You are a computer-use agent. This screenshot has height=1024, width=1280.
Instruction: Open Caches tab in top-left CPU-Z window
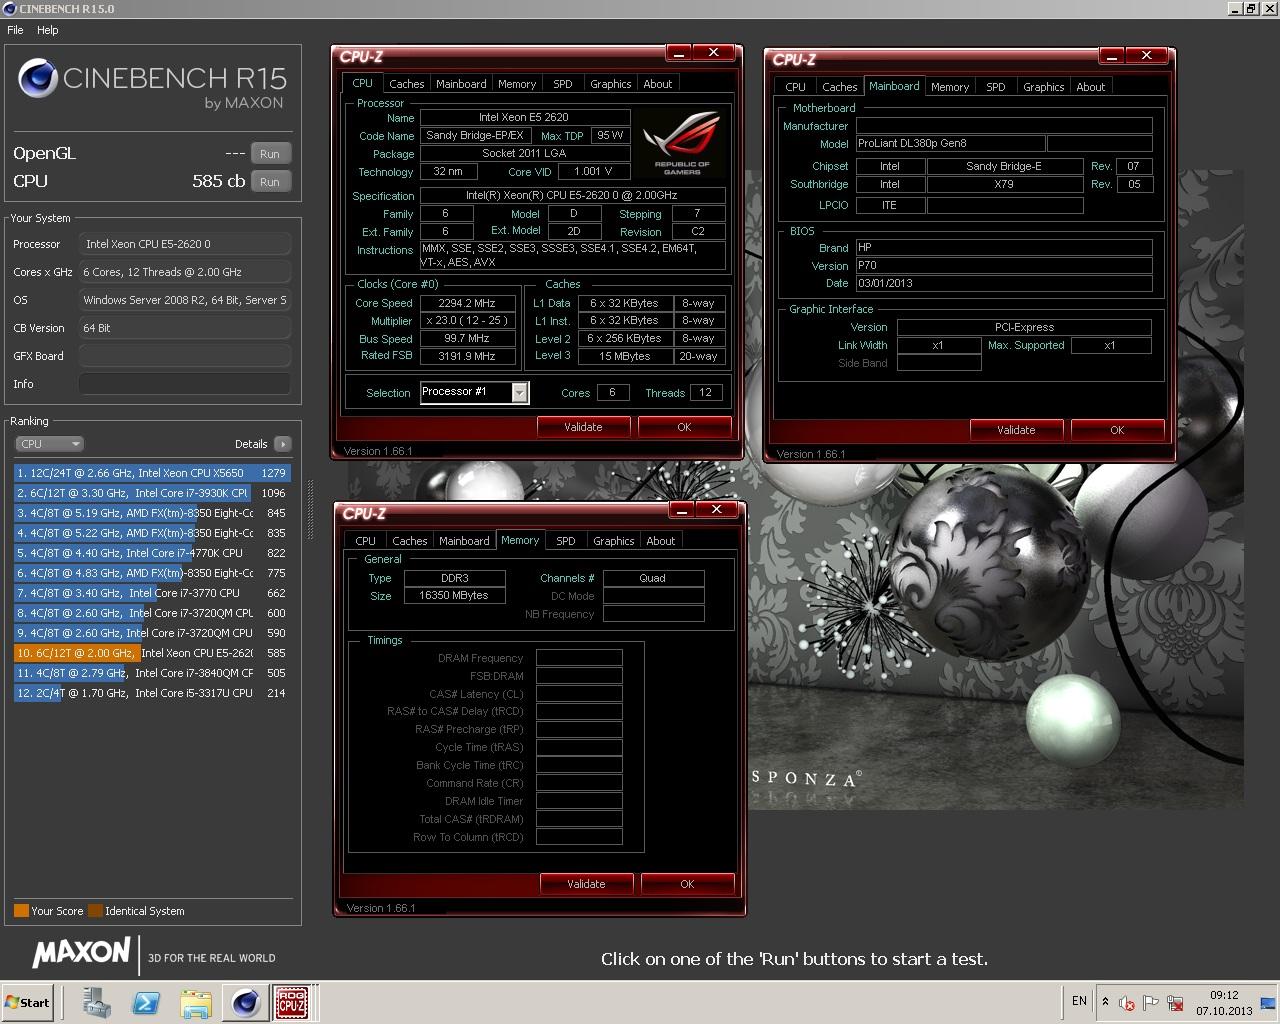pos(407,84)
